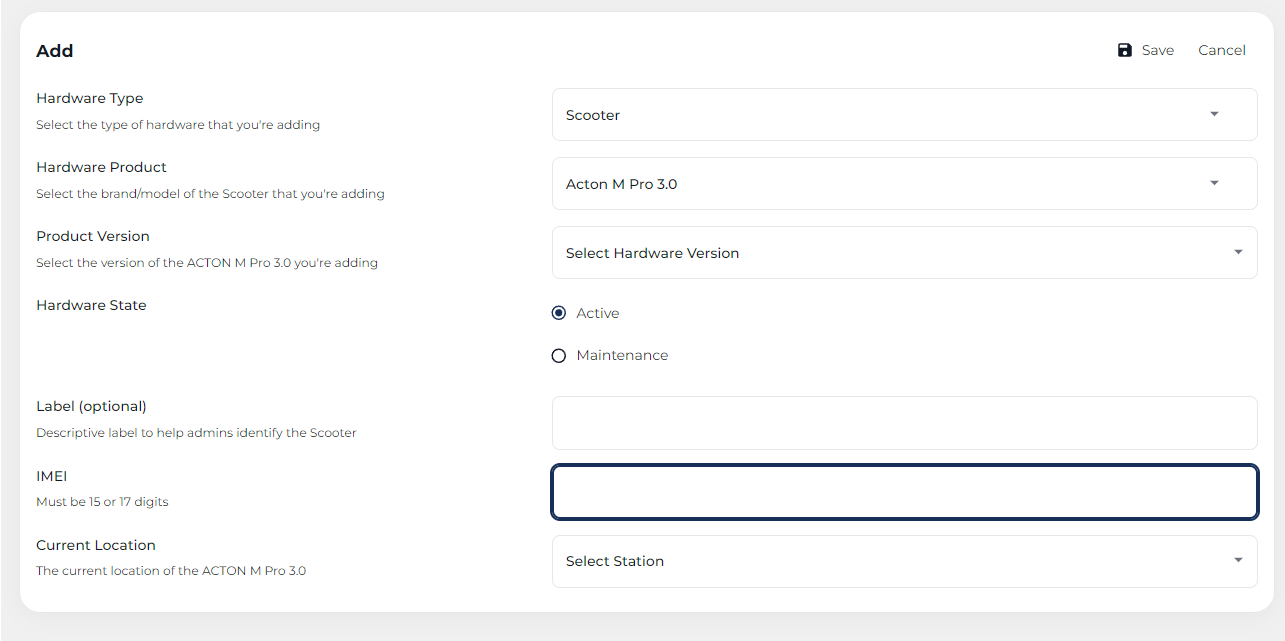Cancel adding the hardware
Viewport: 1285px width, 641px height.
coord(1221,50)
